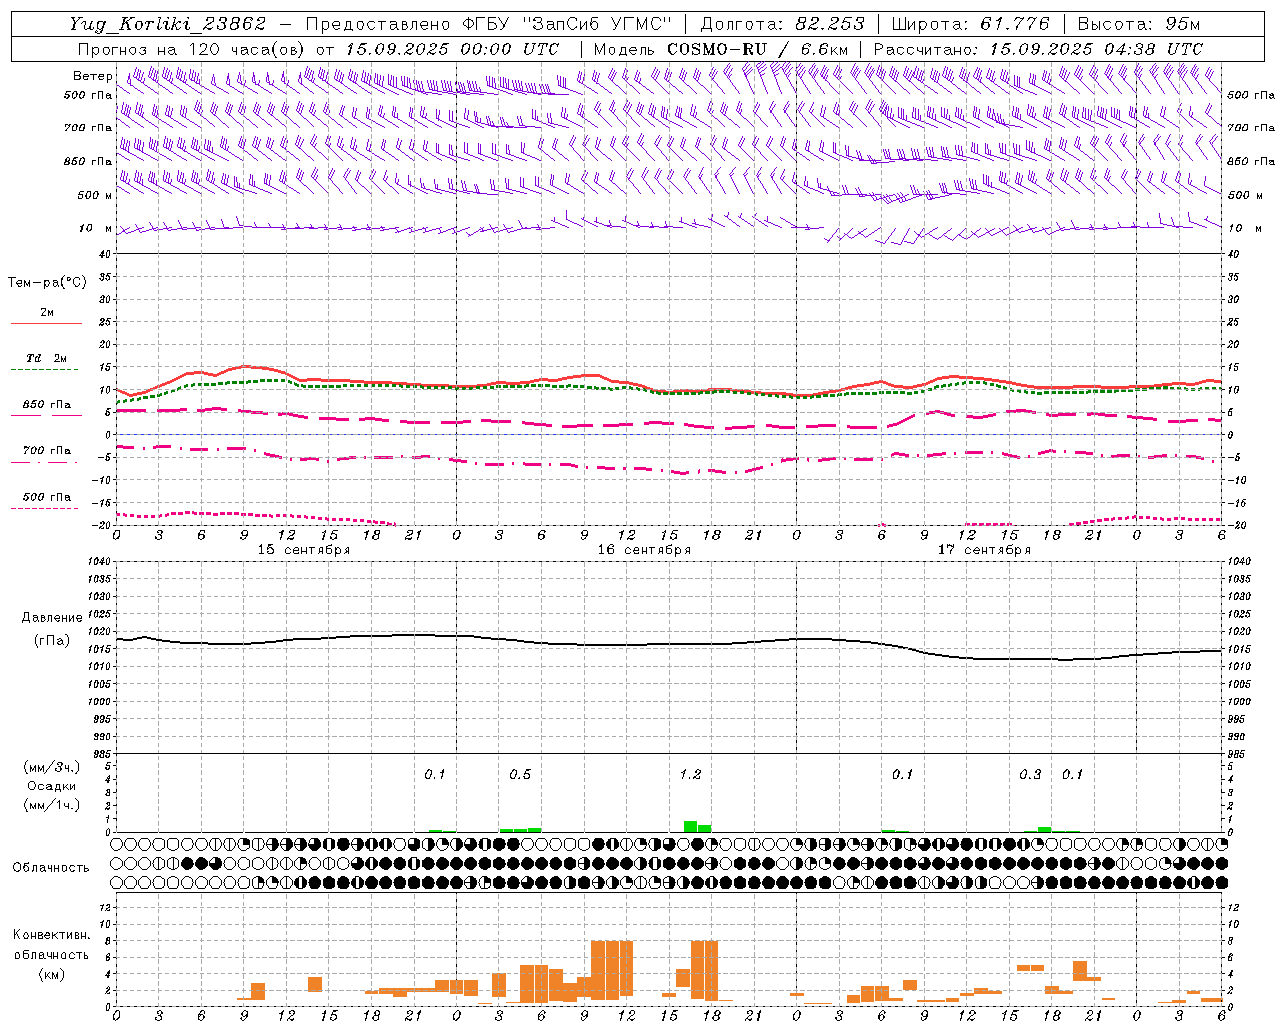
Task: Select the Высота: 95м header value
Action: click(1138, 24)
